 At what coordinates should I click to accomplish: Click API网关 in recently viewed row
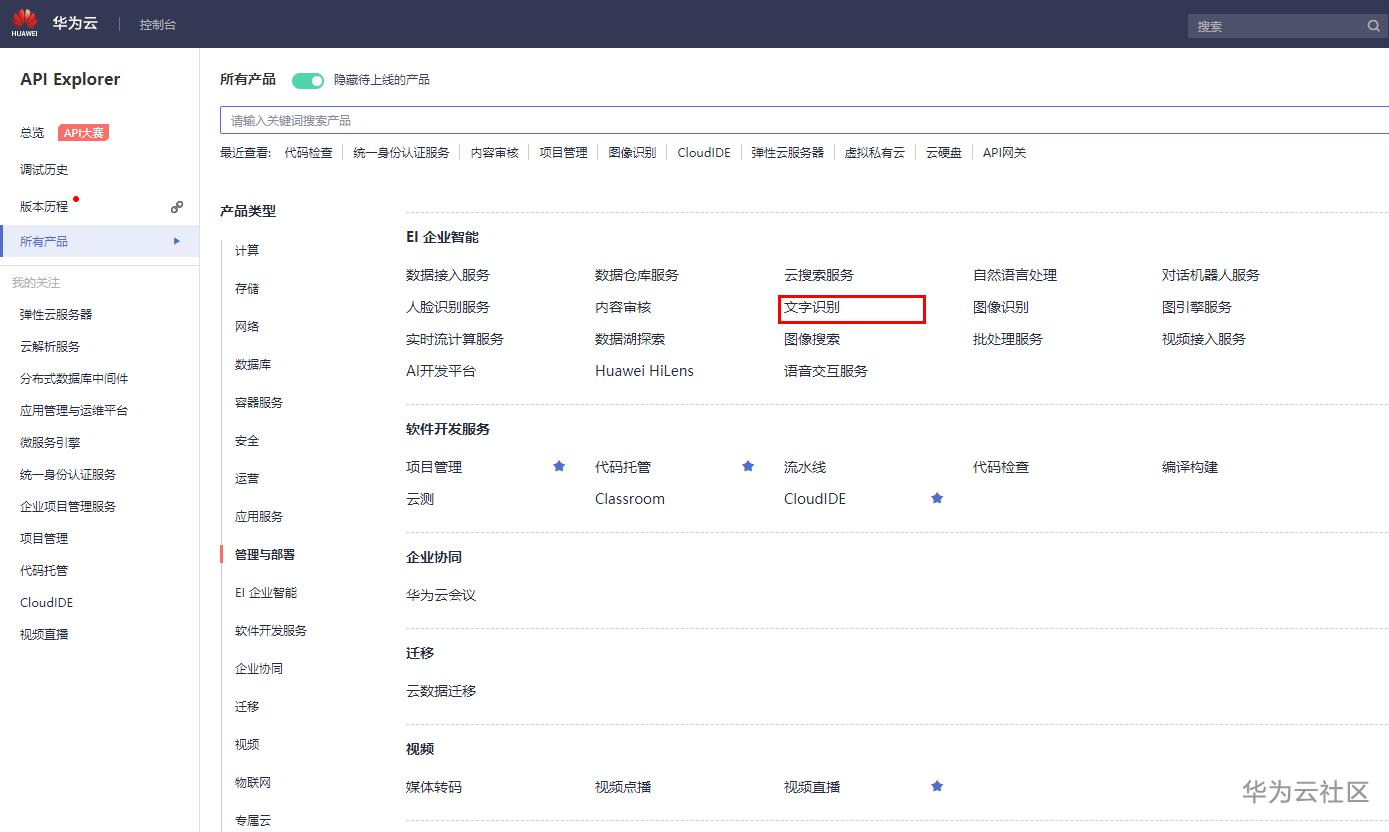pyautogui.click(x=1005, y=153)
